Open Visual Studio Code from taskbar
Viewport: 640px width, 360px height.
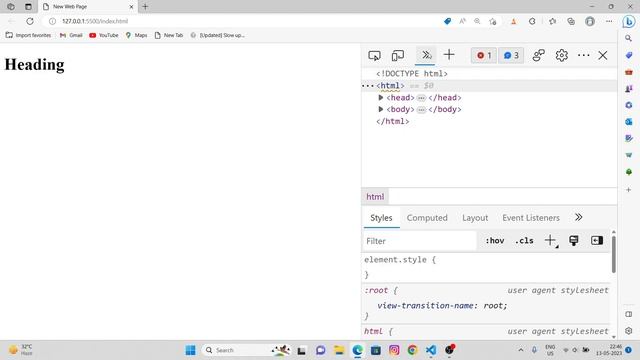pos(431,350)
